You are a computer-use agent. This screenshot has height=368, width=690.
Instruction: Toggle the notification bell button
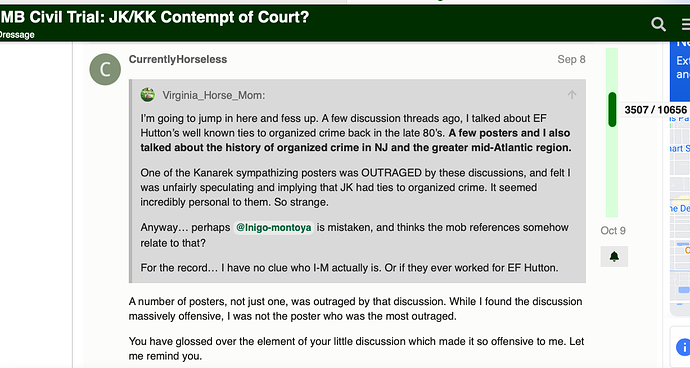pos(614,257)
